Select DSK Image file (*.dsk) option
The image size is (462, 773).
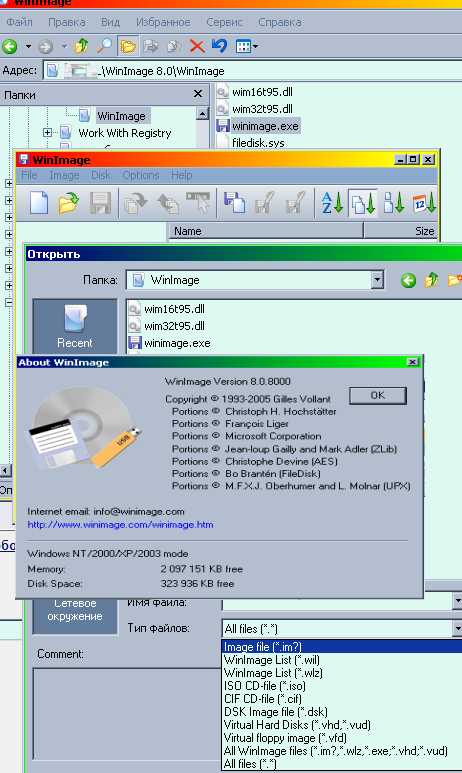click(x=342, y=712)
